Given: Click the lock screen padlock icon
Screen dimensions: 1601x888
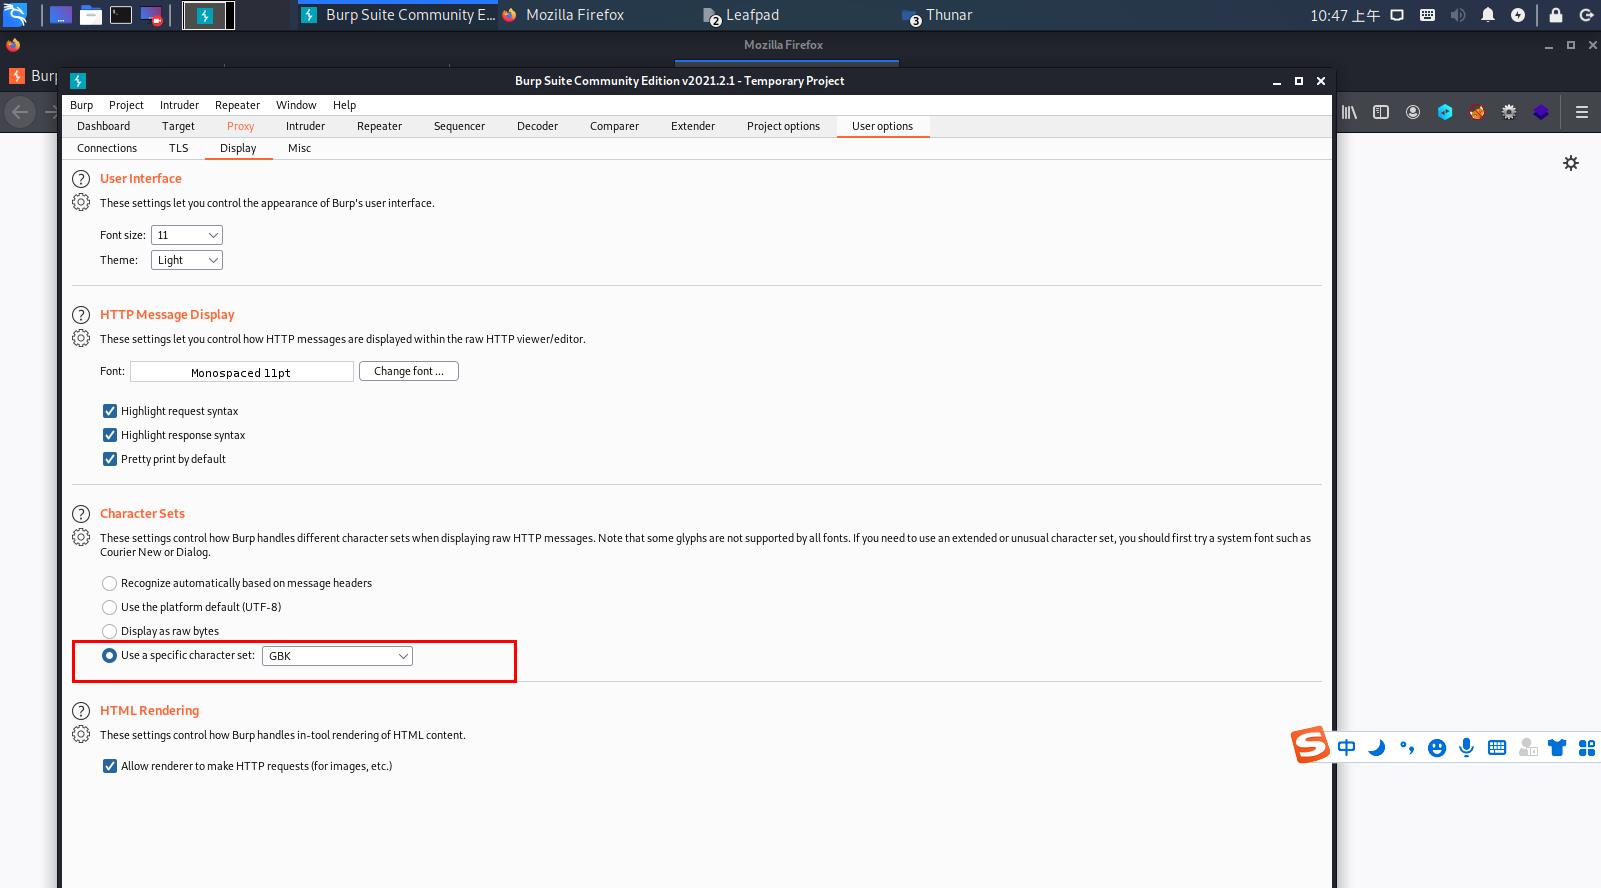Looking at the screenshot, I should coord(1556,15).
